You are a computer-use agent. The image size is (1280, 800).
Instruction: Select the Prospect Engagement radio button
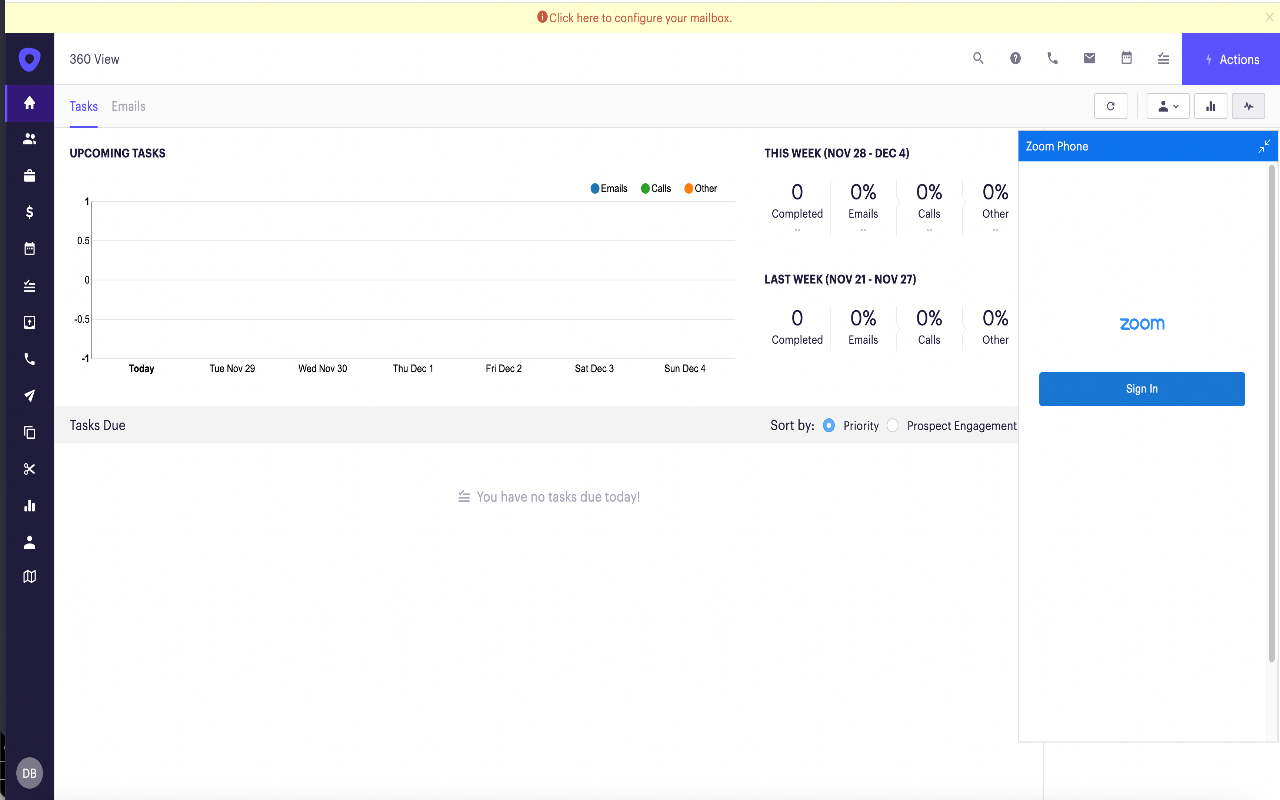click(893, 426)
